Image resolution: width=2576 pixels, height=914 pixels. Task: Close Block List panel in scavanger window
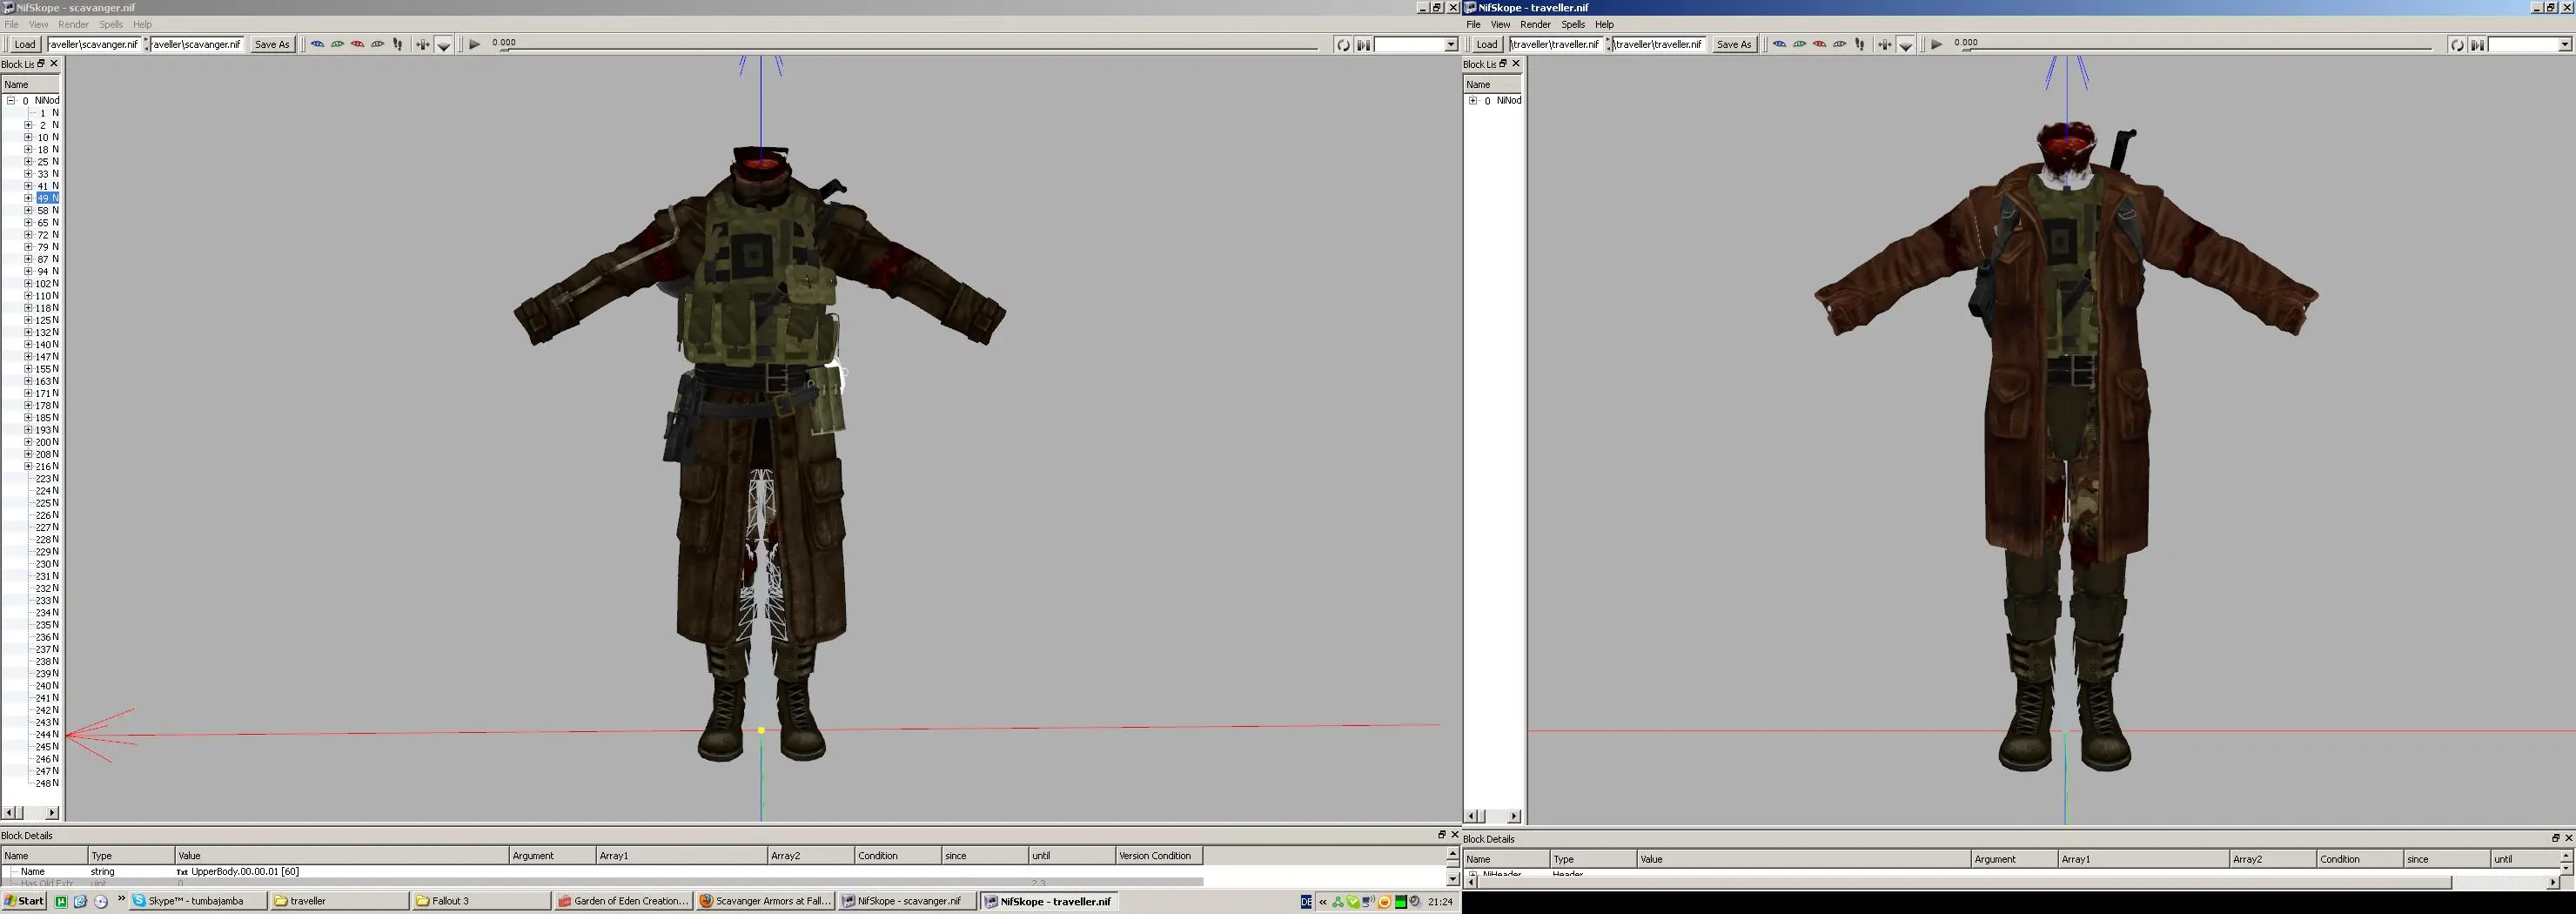click(54, 63)
